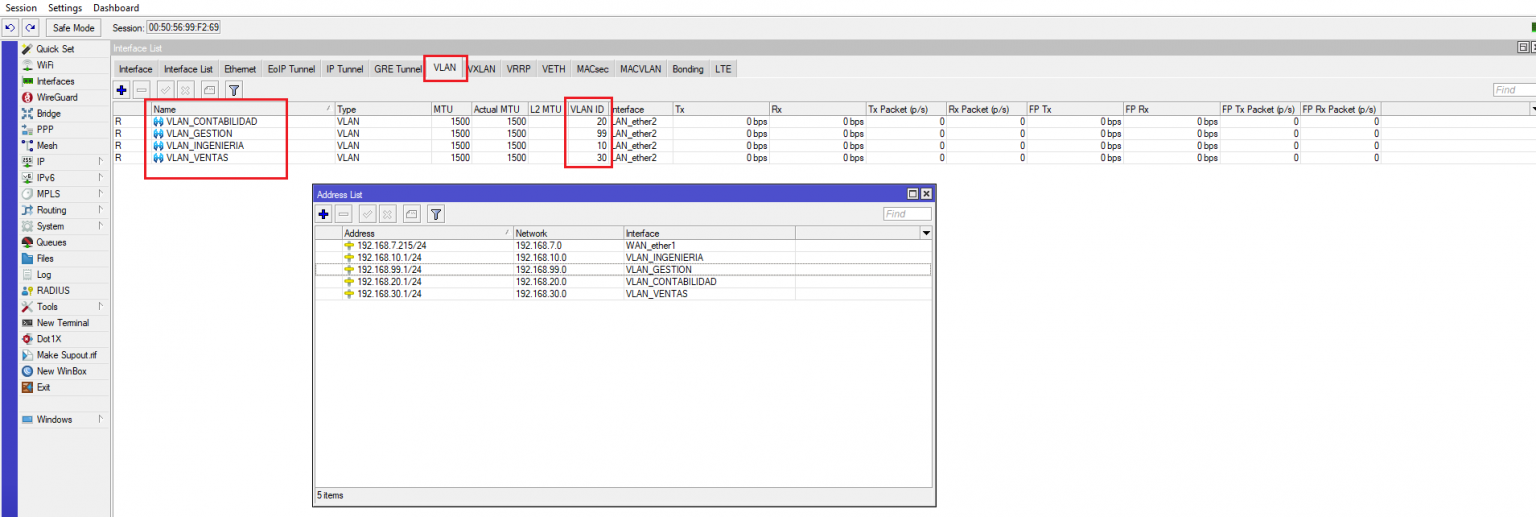1536x517 pixels.
Task: Expand the Tools submenu
Action: coord(100,306)
